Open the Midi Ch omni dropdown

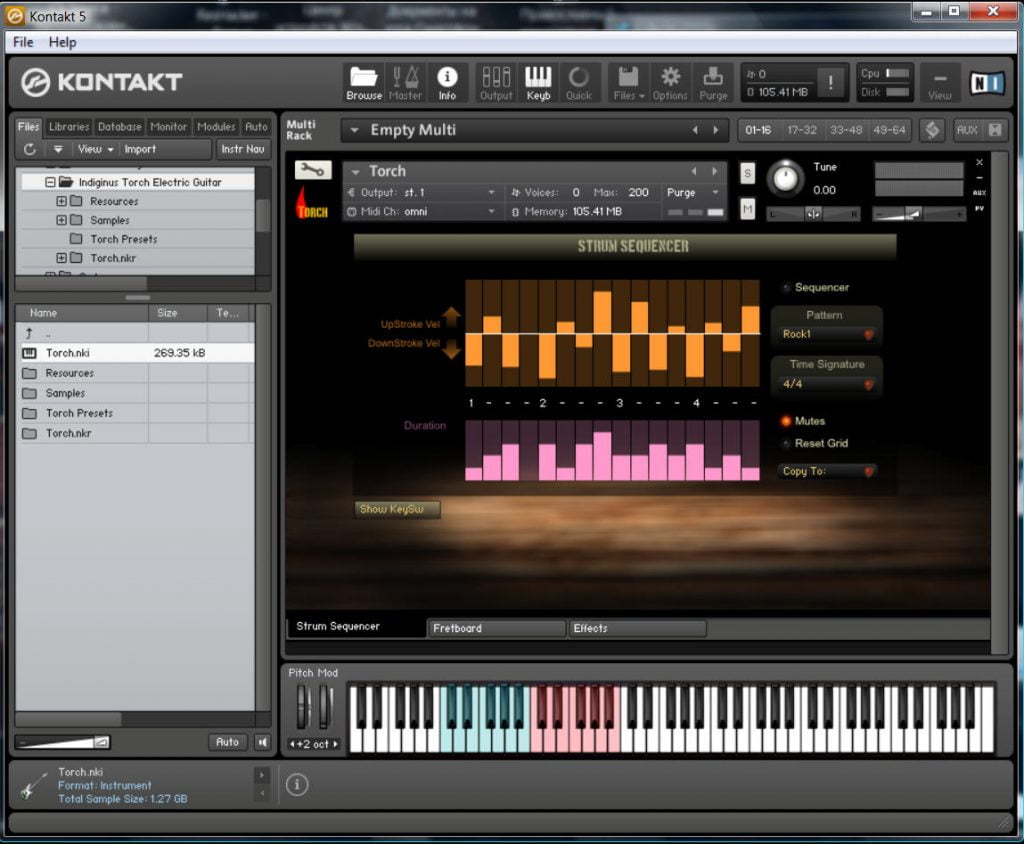pyautogui.click(x=422, y=212)
